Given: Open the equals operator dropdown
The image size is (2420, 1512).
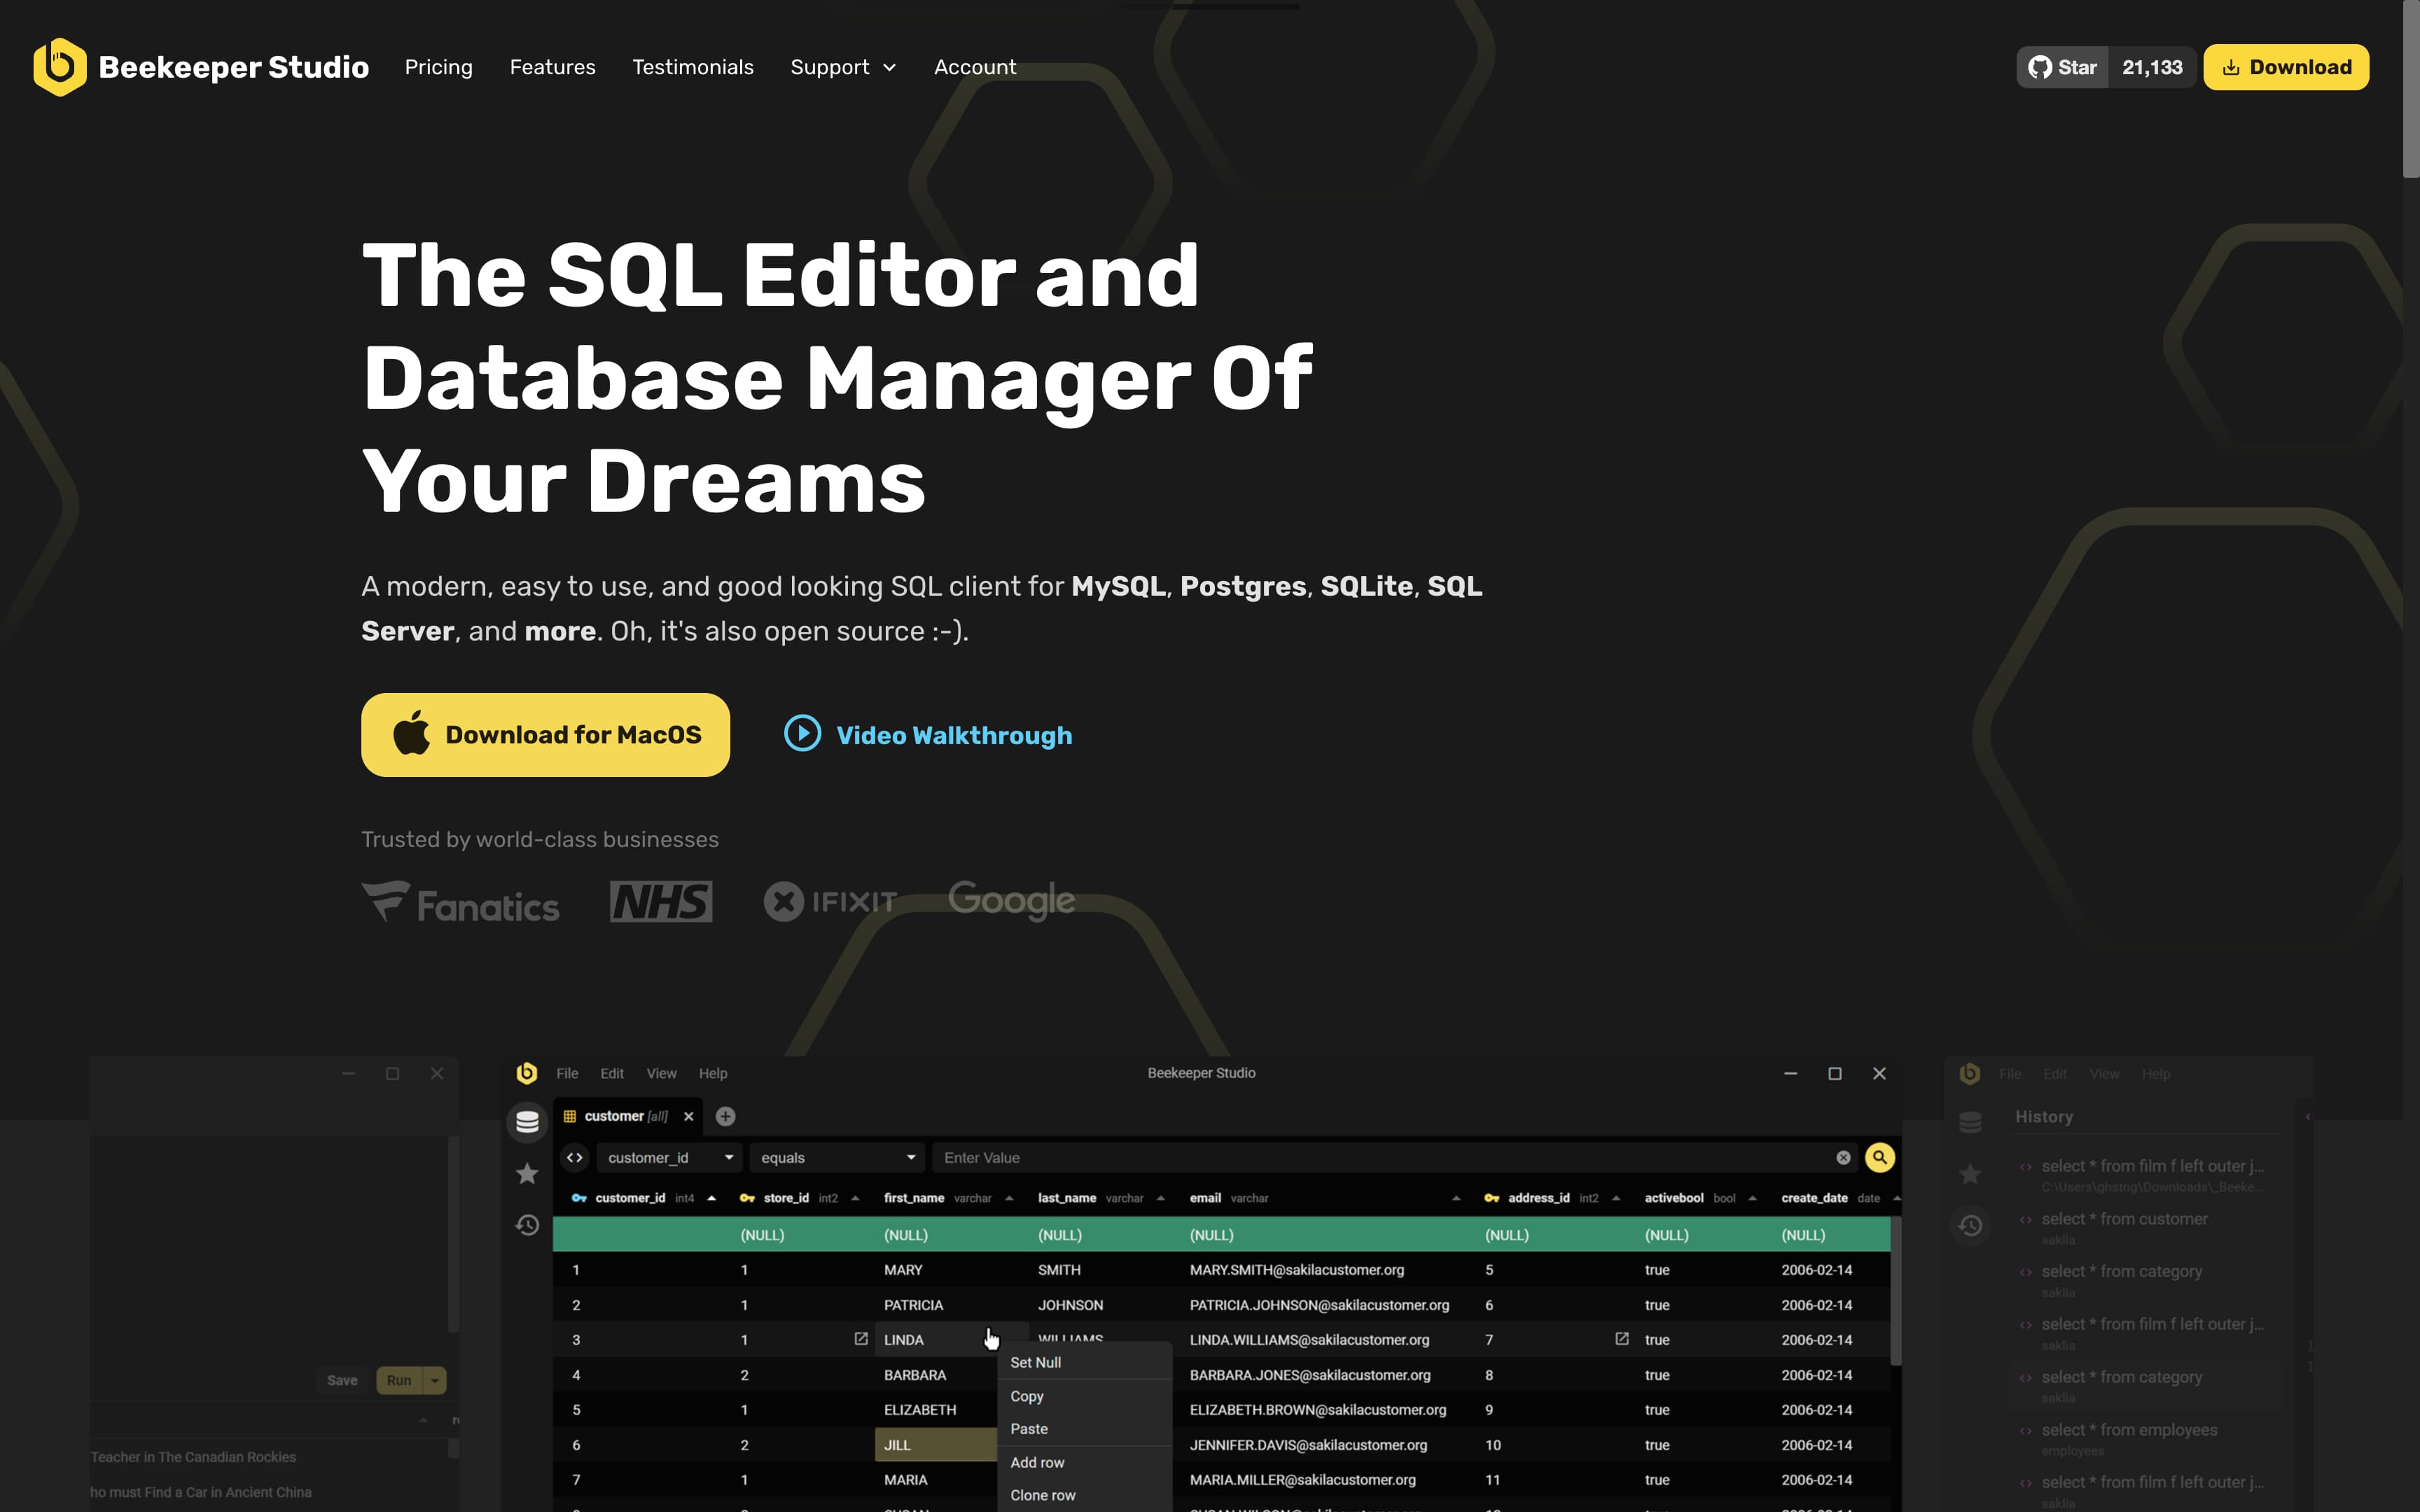Looking at the screenshot, I should pyautogui.click(x=838, y=1158).
